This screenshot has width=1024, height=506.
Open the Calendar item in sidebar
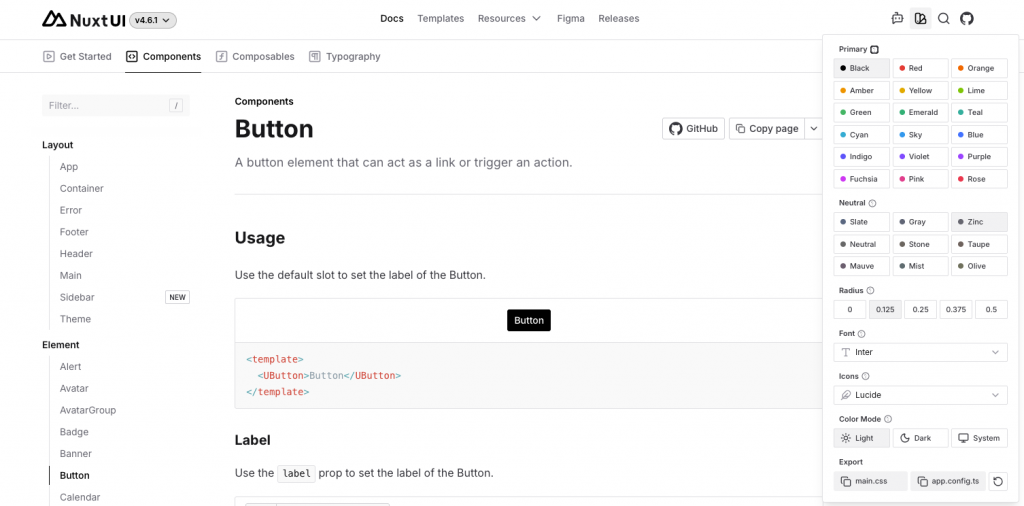pyautogui.click(x=80, y=497)
